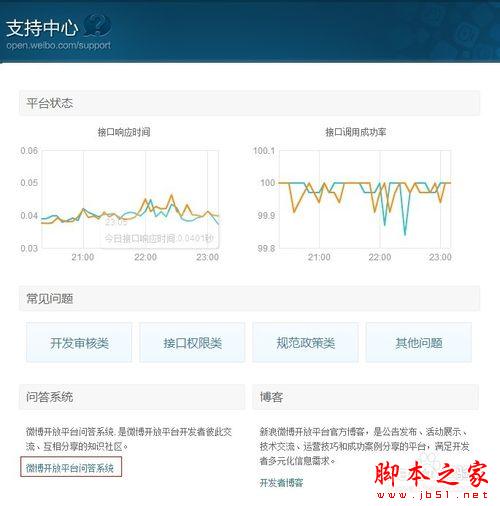Screen dimensions: 500x506
Task: Click the response time tooltip showing 23:05
Action: [x=159, y=231]
